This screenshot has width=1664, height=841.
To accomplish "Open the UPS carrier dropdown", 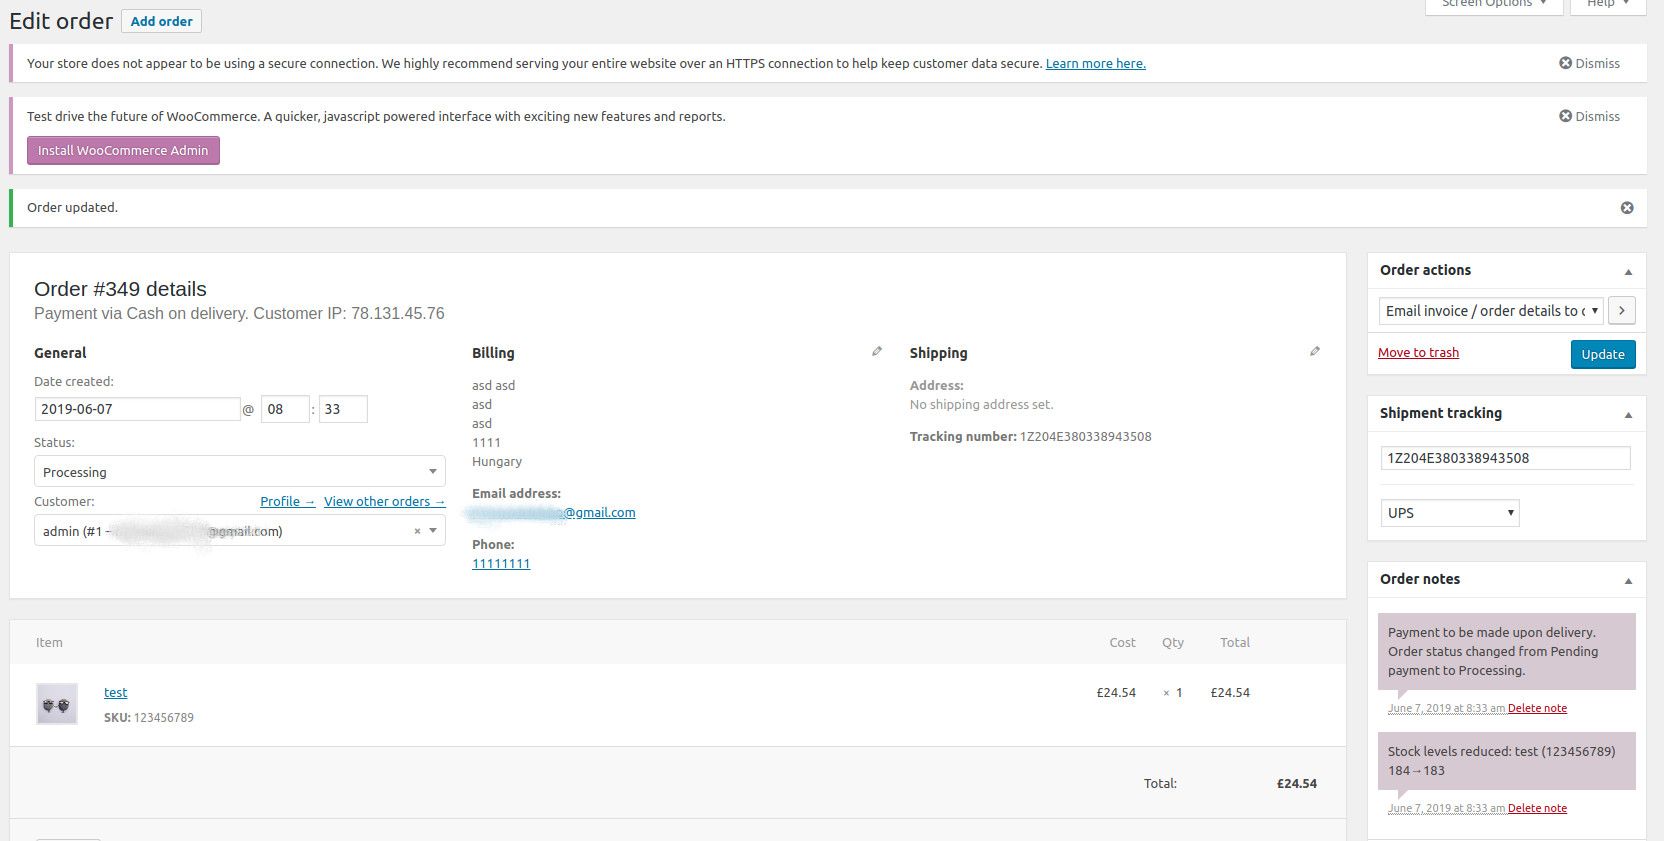I will coord(1450,513).
